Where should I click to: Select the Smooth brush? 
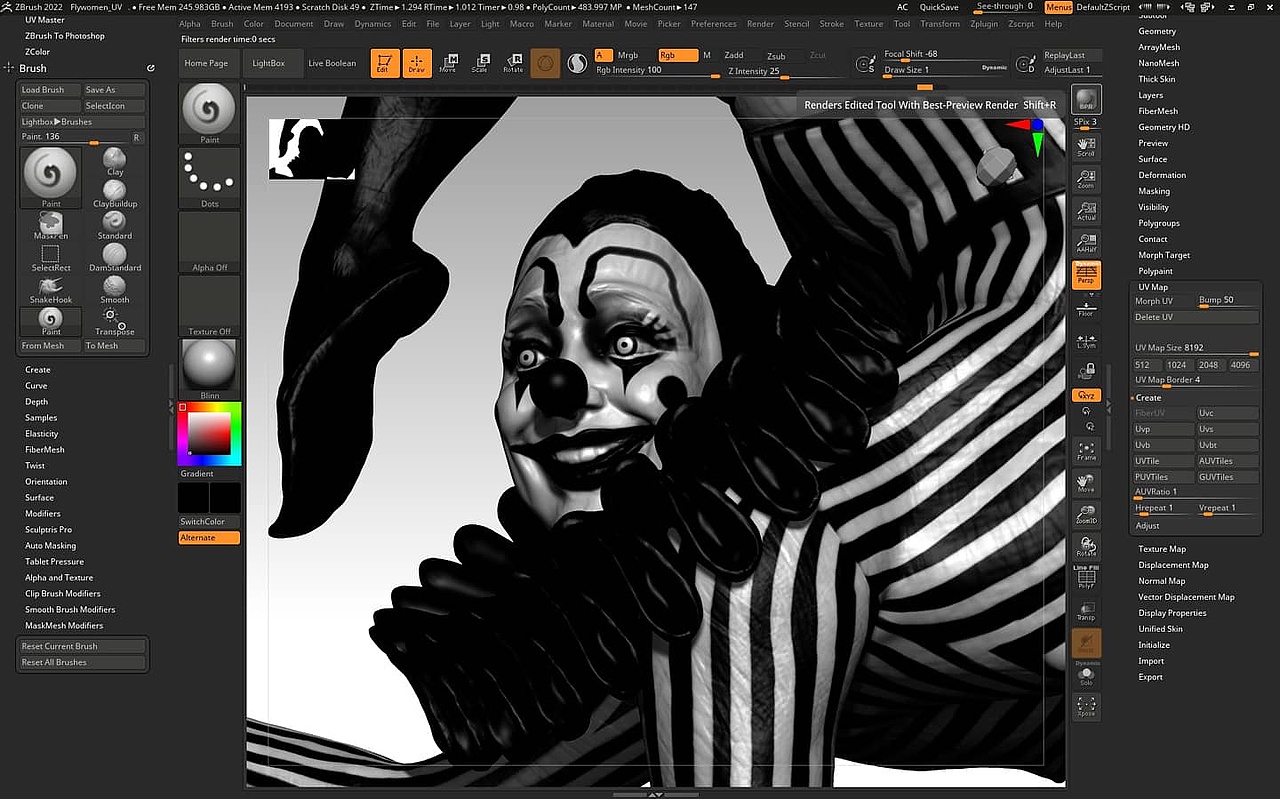click(x=115, y=290)
